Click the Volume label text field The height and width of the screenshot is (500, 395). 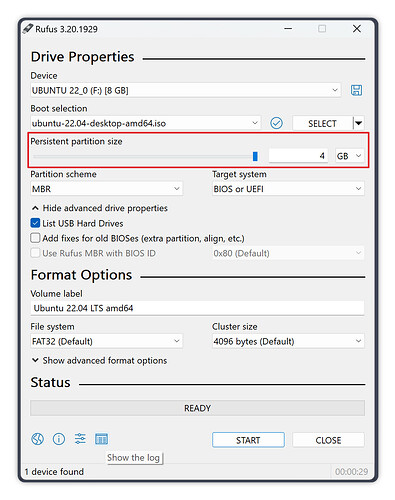click(197, 308)
